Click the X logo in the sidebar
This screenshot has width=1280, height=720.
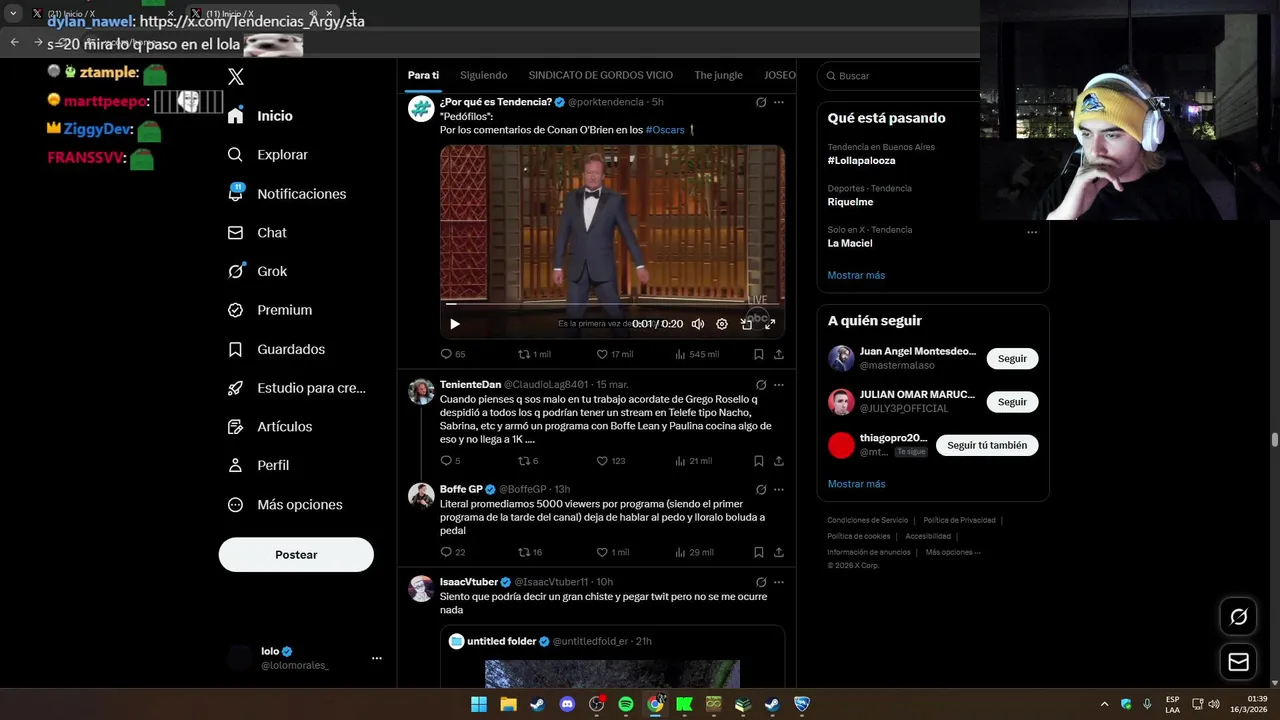coord(236,77)
